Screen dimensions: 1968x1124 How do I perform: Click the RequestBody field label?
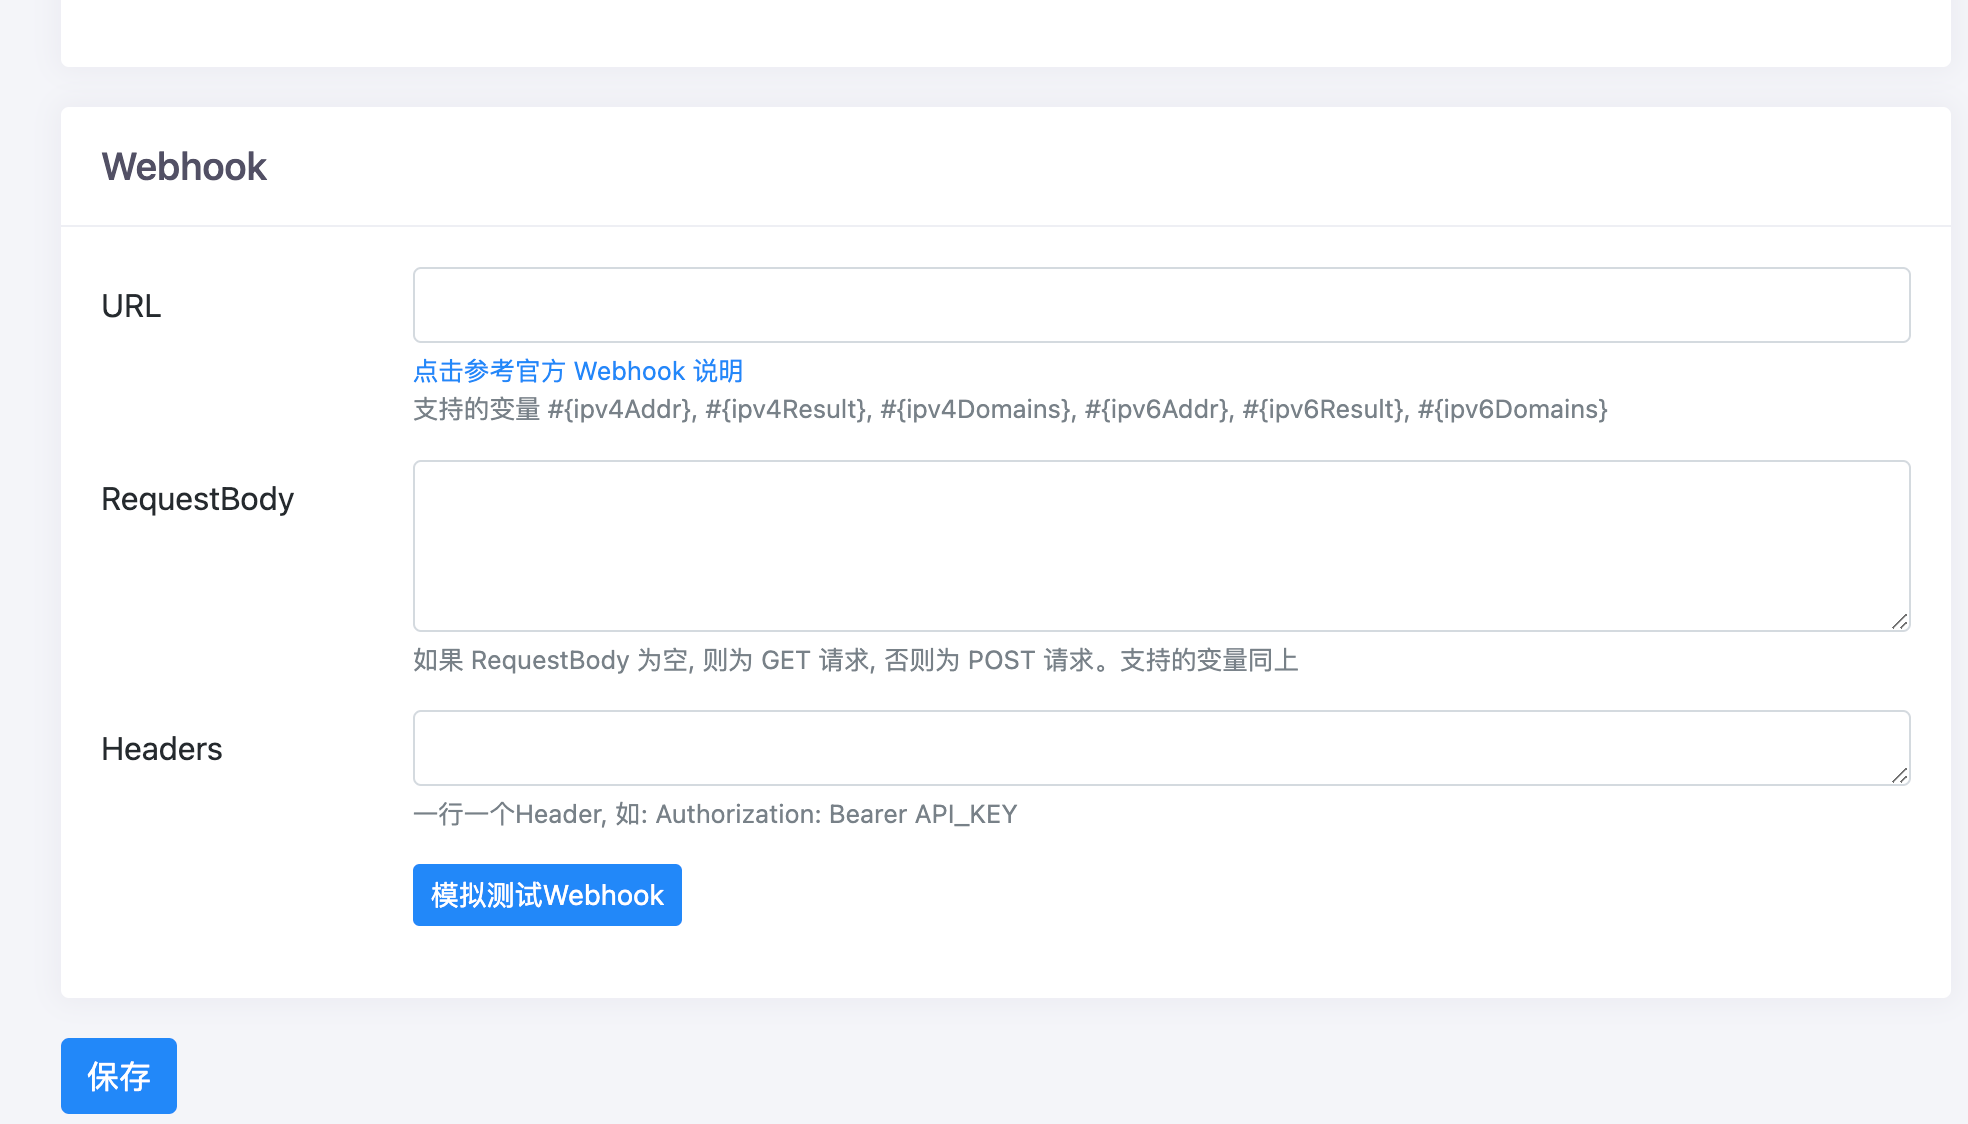coord(197,498)
